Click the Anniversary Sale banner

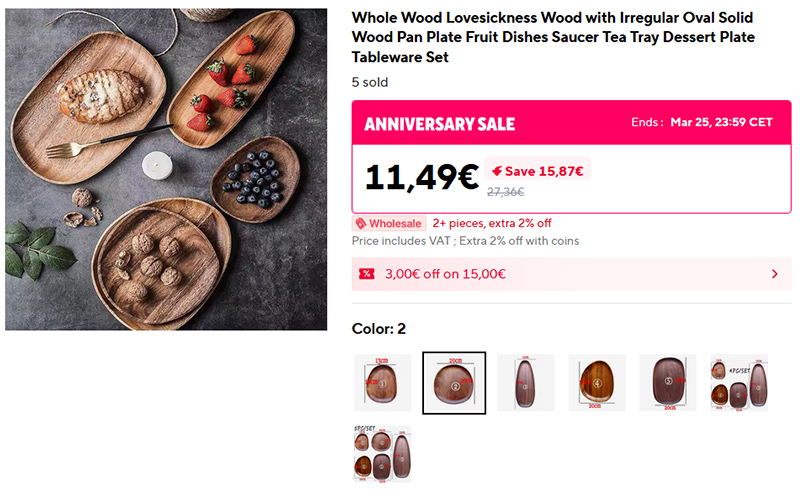click(x=440, y=124)
